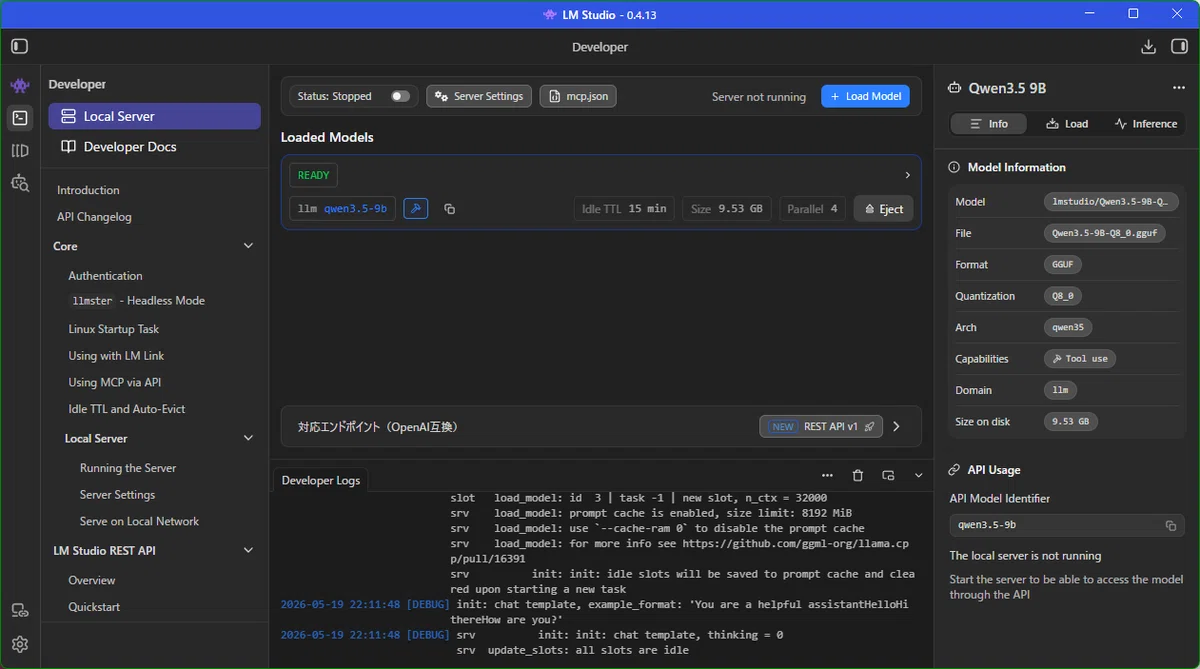Switch to the Info tab
The width and height of the screenshot is (1200, 669).
[988, 124]
